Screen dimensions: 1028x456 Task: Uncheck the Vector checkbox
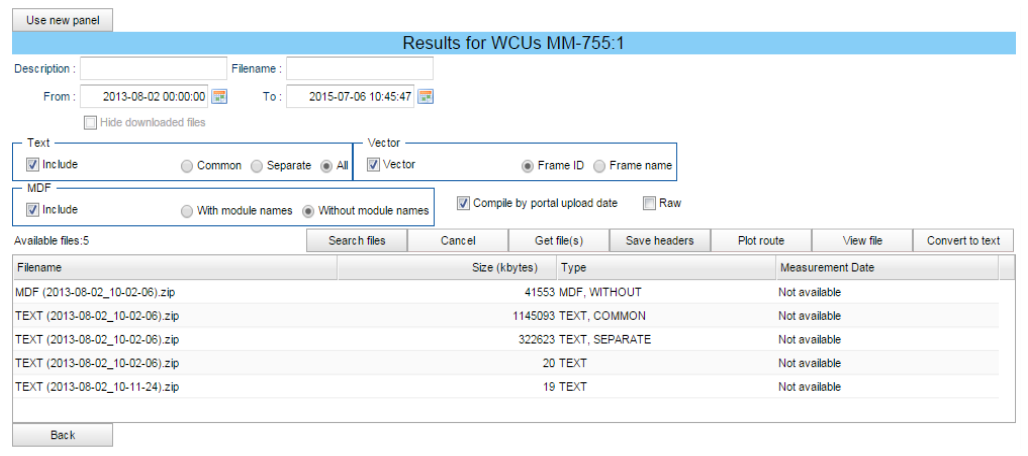(373, 165)
